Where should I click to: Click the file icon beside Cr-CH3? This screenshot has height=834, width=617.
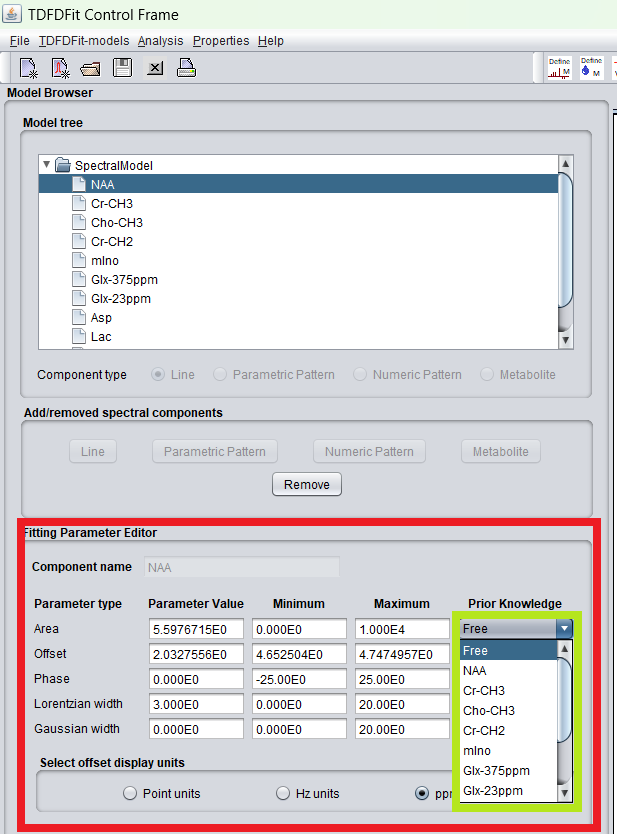coord(79,203)
